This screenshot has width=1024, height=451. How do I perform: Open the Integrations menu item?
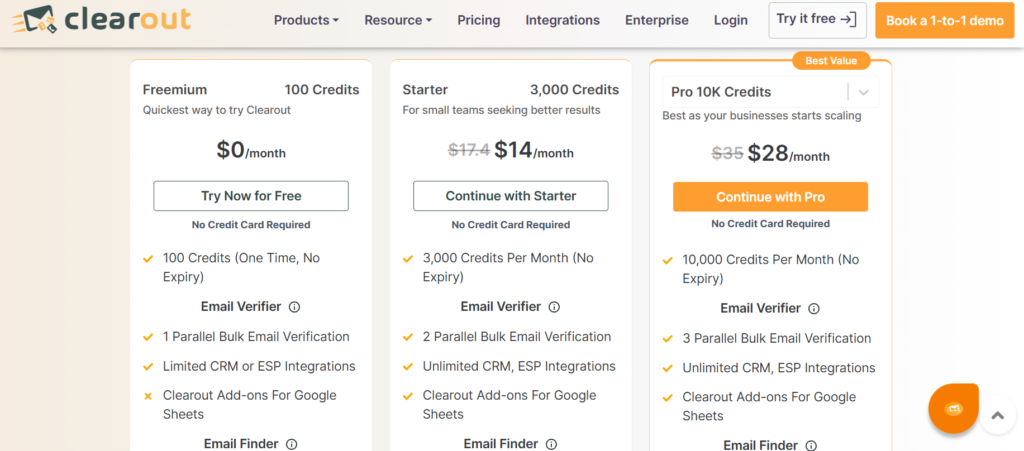coord(562,20)
